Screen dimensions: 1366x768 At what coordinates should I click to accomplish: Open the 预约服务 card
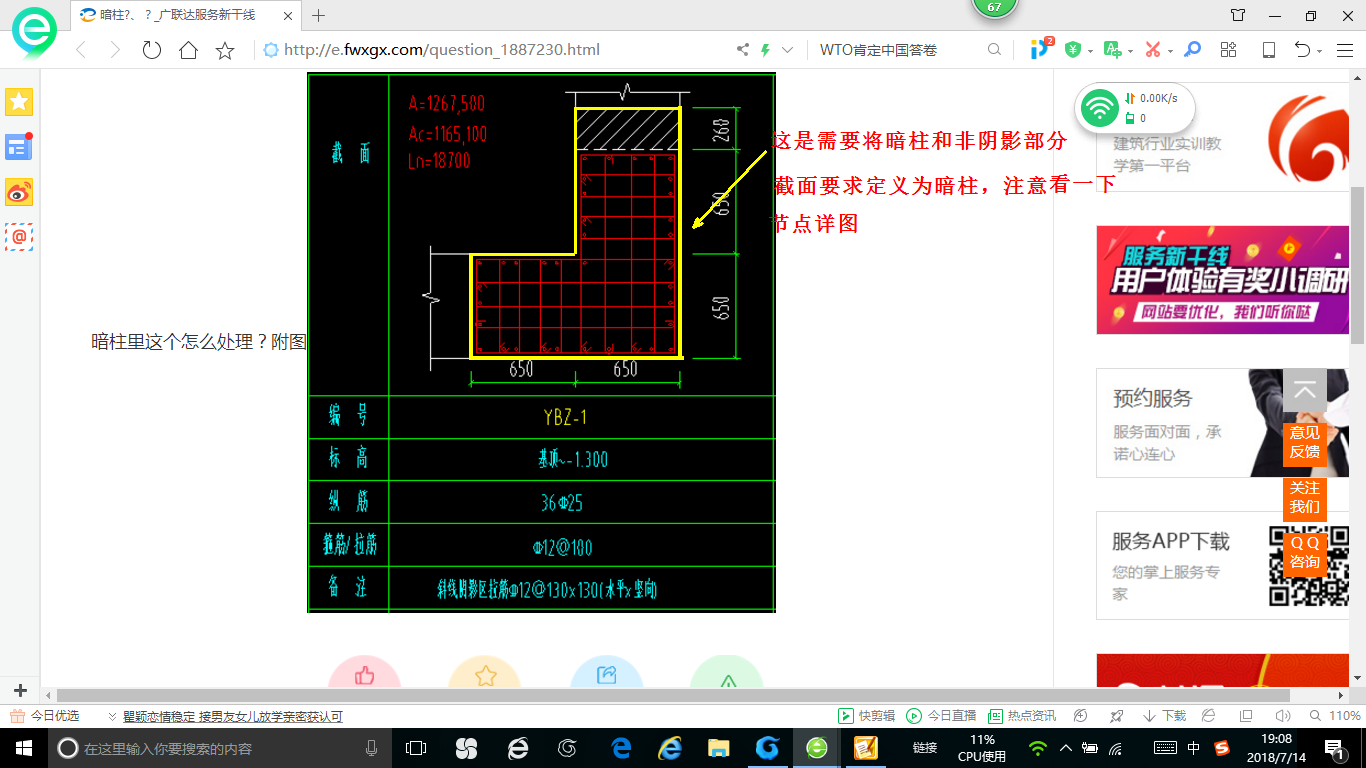[x=1223, y=423]
